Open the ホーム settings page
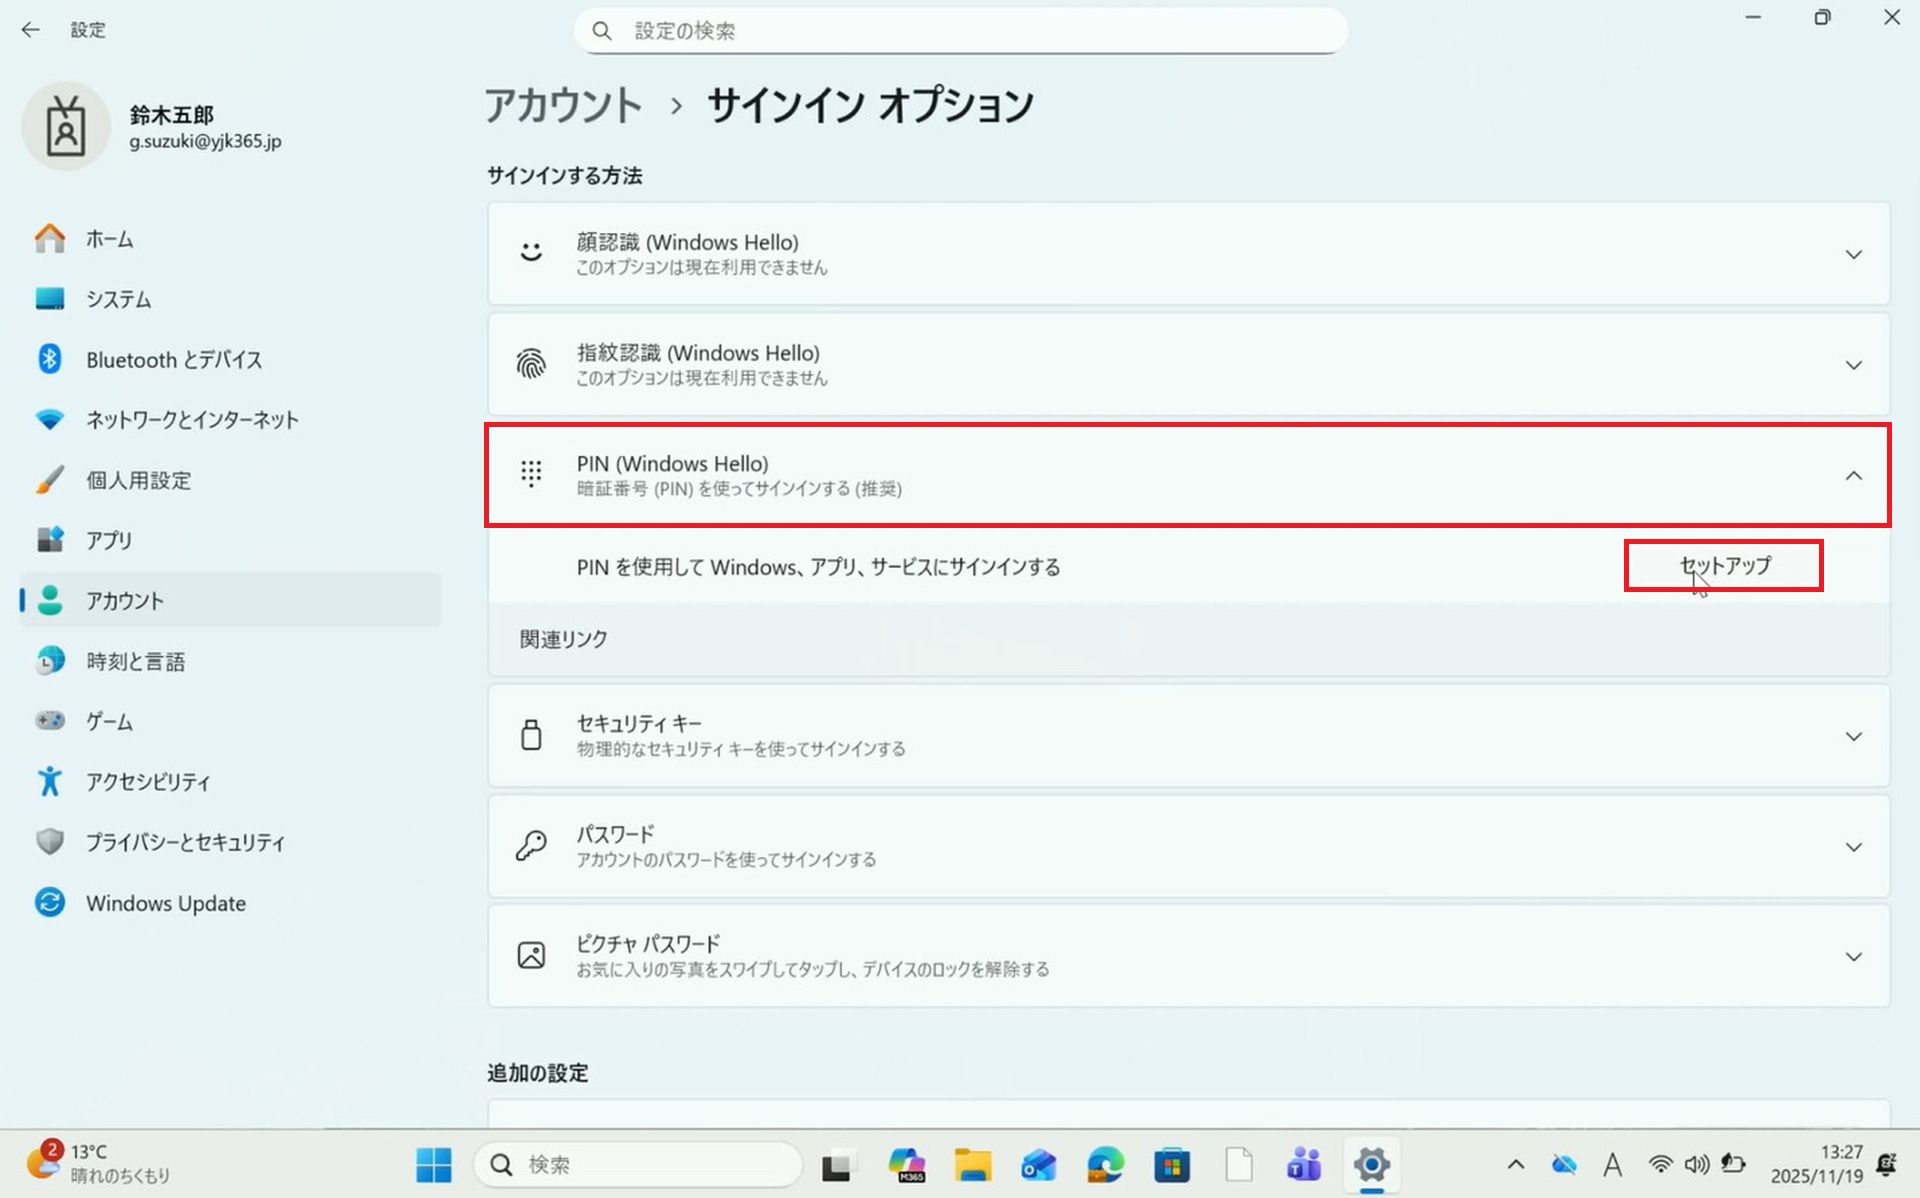The image size is (1920, 1198). [x=109, y=239]
